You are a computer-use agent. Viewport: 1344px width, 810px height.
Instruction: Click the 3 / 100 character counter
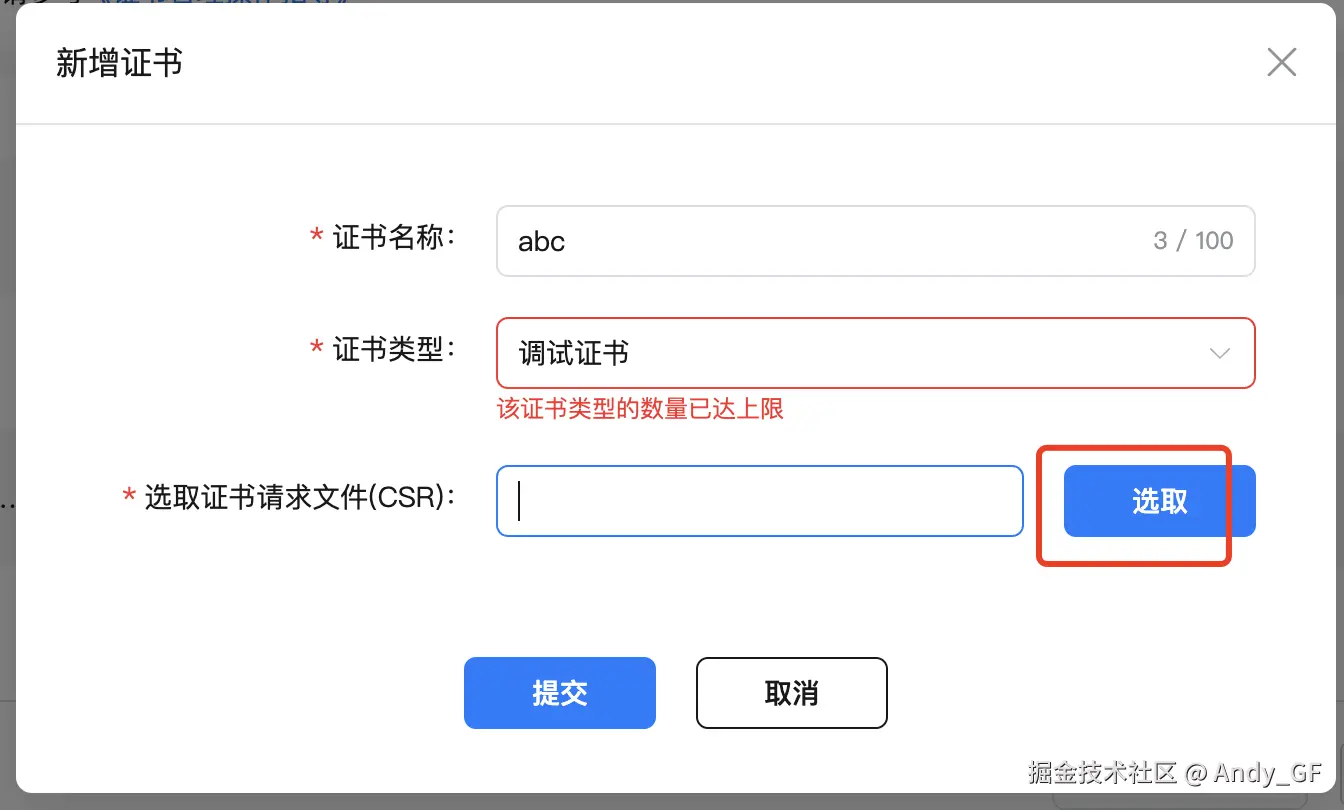[x=1192, y=241]
